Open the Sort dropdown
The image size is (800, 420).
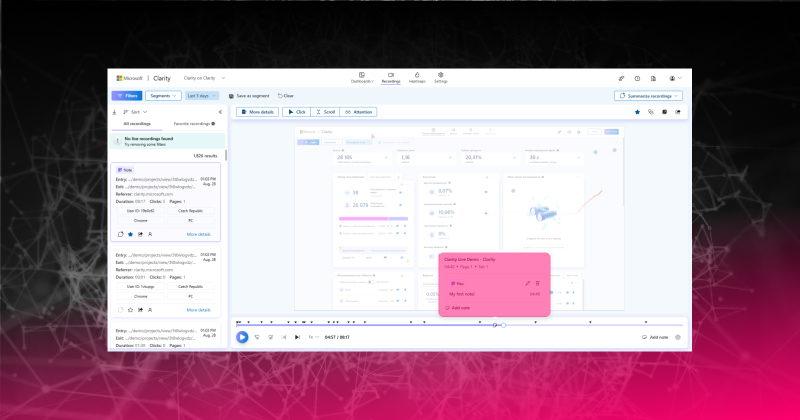click(135, 112)
